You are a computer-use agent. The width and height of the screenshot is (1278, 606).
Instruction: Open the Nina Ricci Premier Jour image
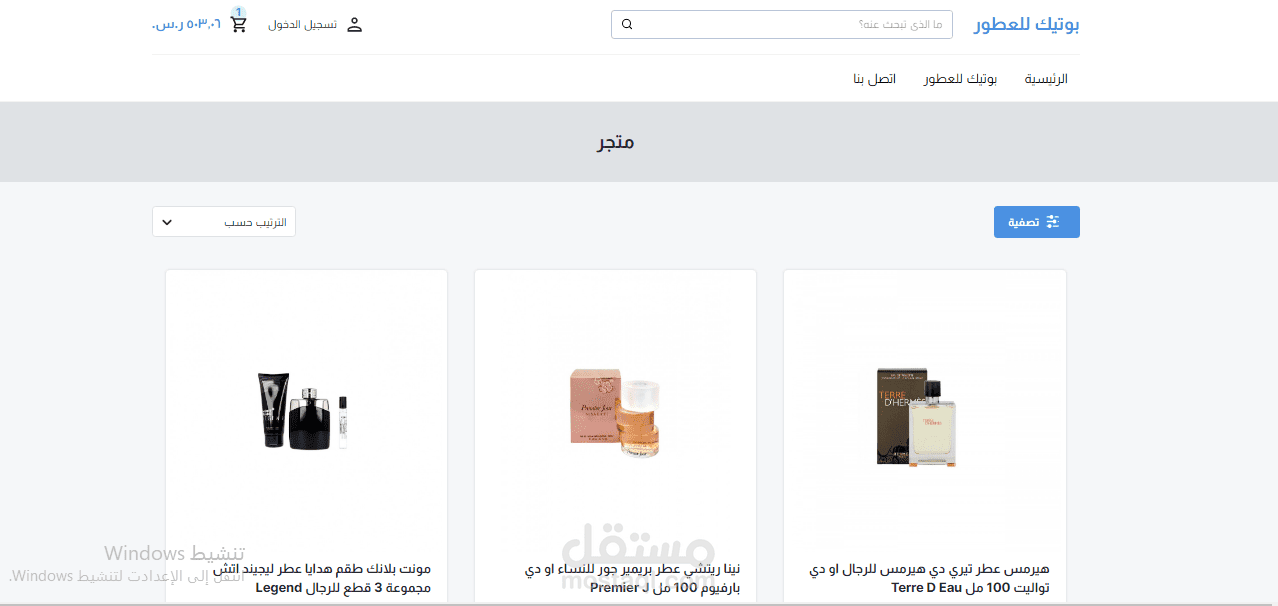(x=616, y=414)
